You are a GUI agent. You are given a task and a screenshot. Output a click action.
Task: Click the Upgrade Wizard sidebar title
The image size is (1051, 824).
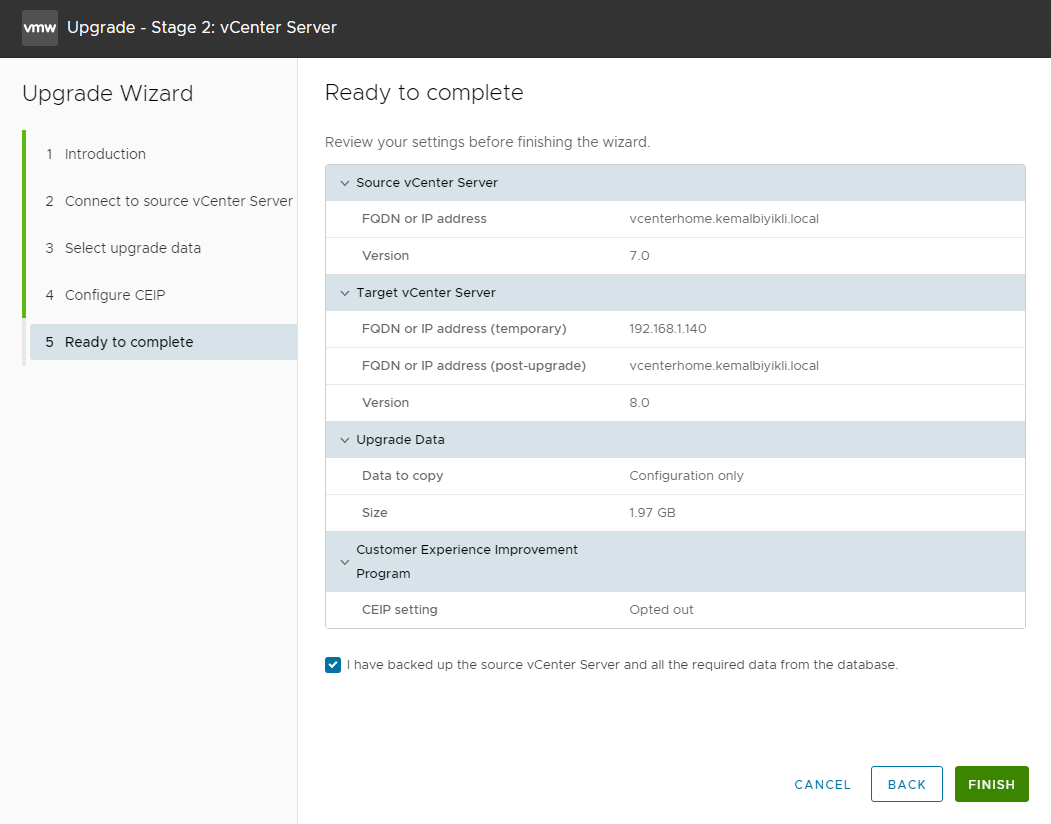tap(108, 93)
